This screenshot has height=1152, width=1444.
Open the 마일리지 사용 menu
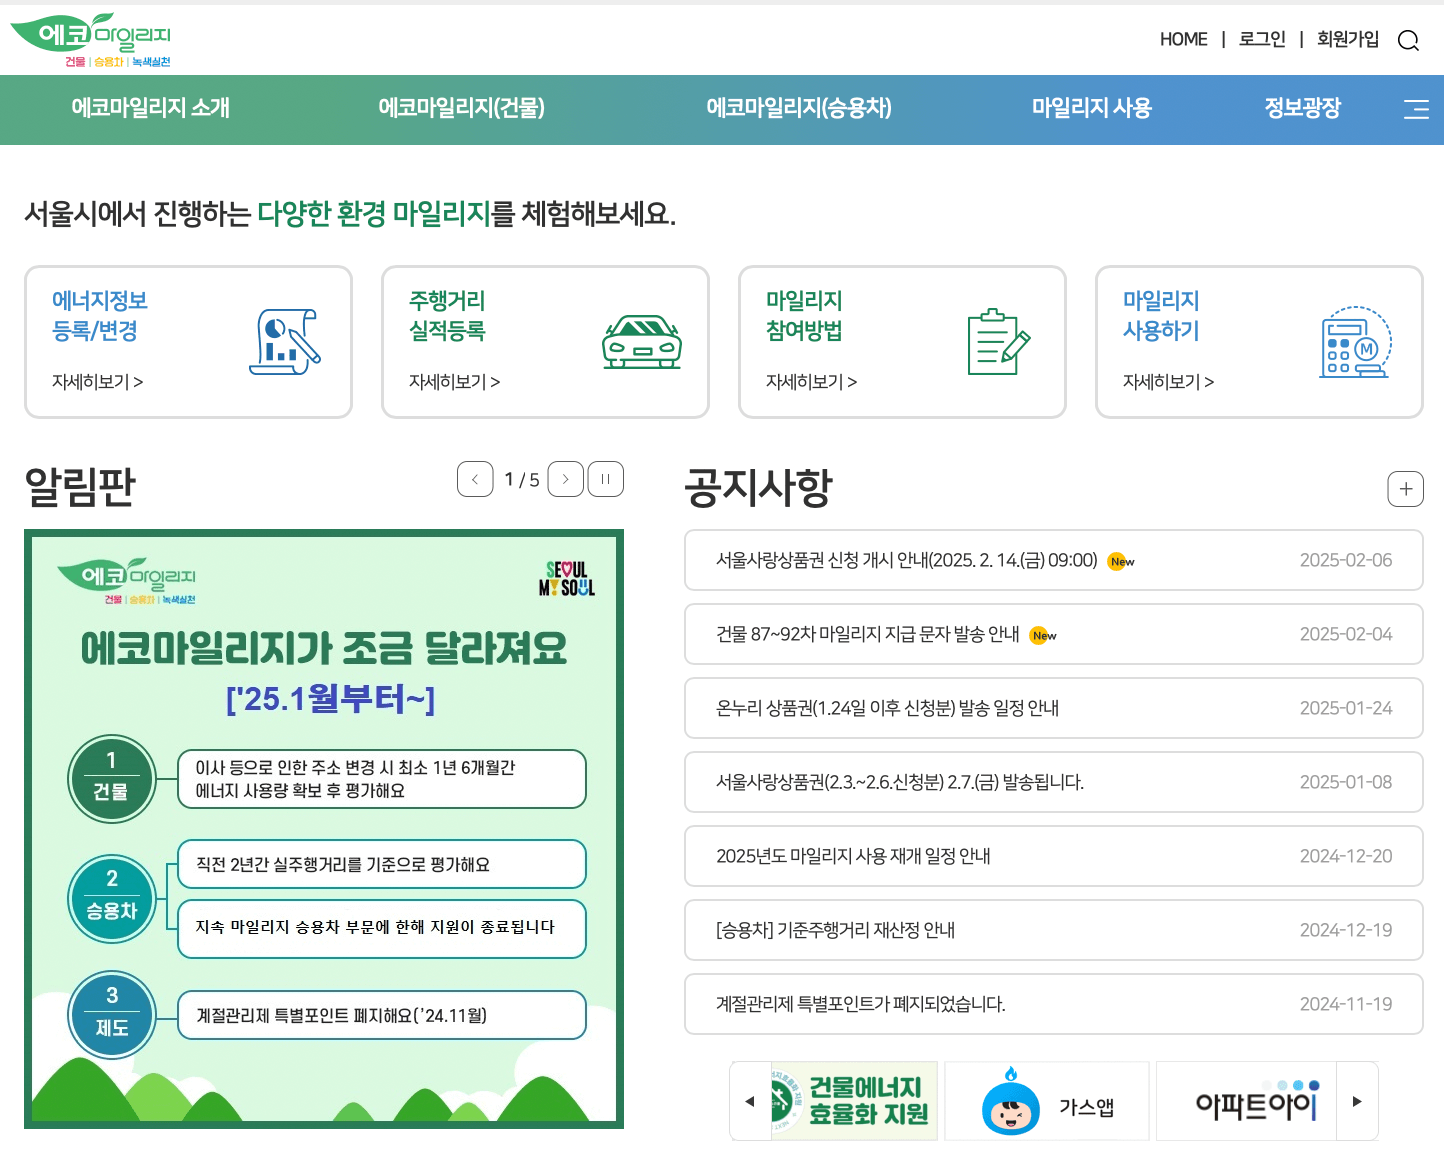pyautogui.click(x=1091, y=109)
